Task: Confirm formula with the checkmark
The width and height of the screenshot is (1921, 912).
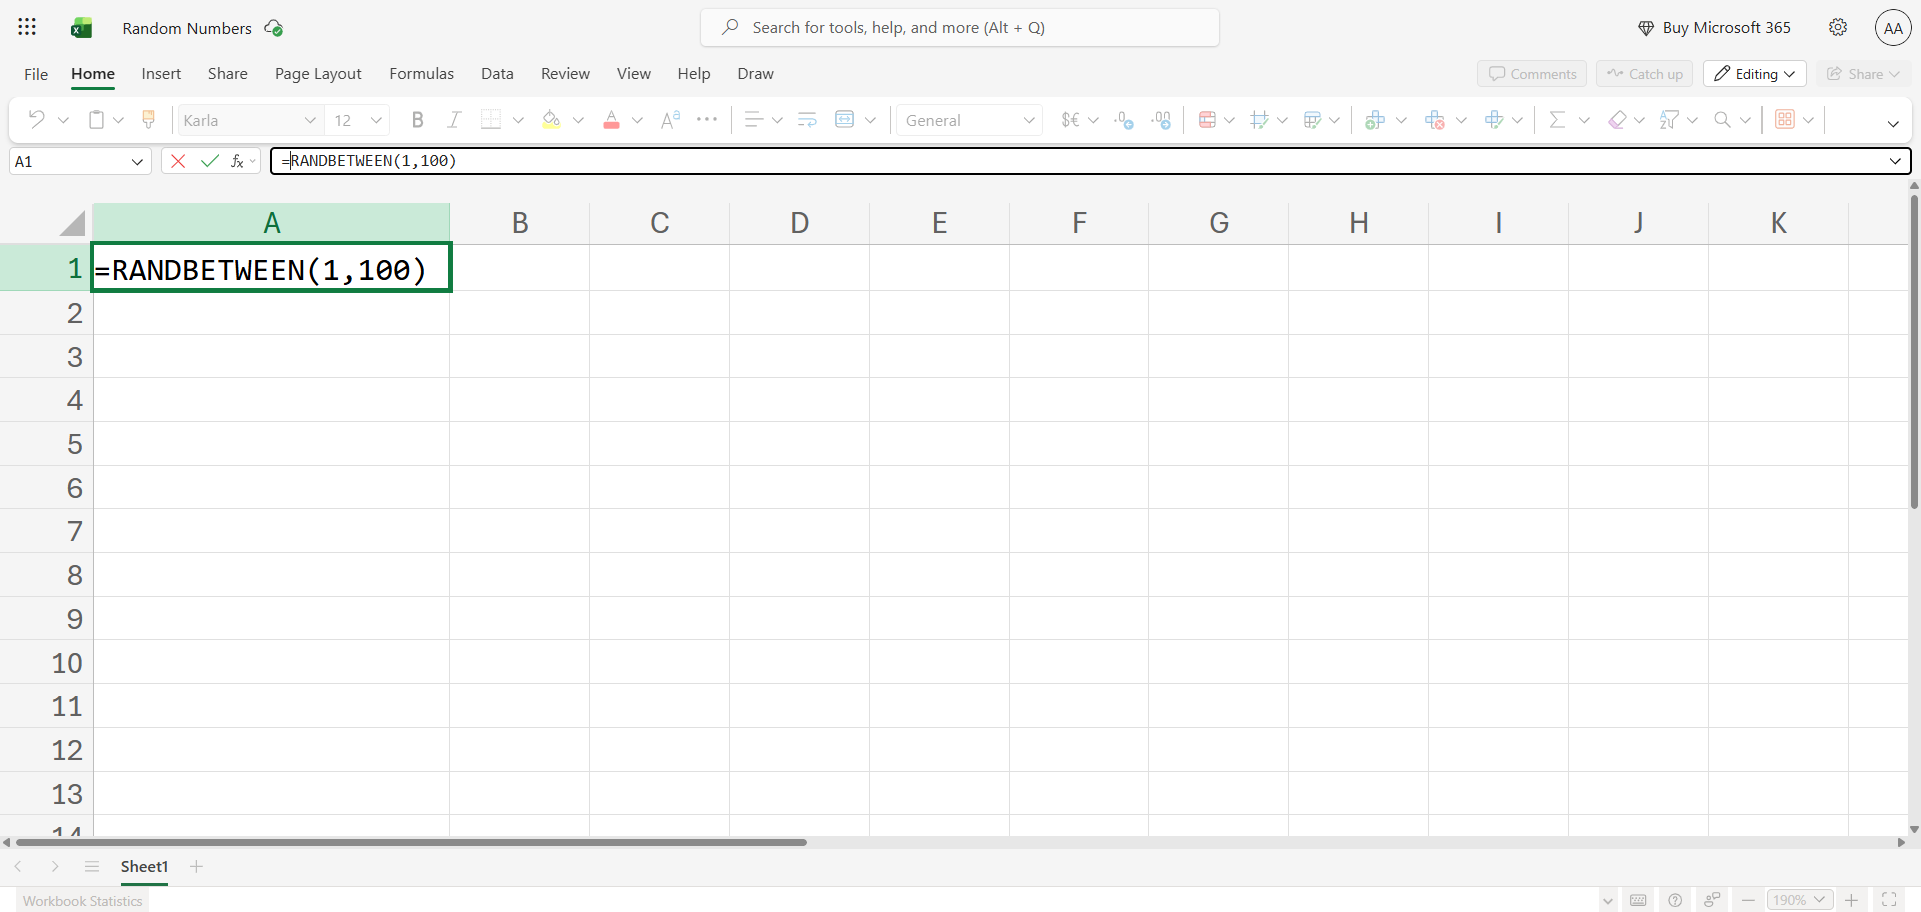Action: 209,161
